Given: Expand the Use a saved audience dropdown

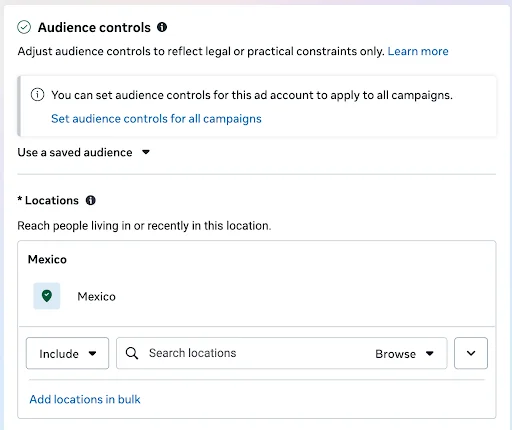Looking at the screenshot, I should (x=84, y=152).
